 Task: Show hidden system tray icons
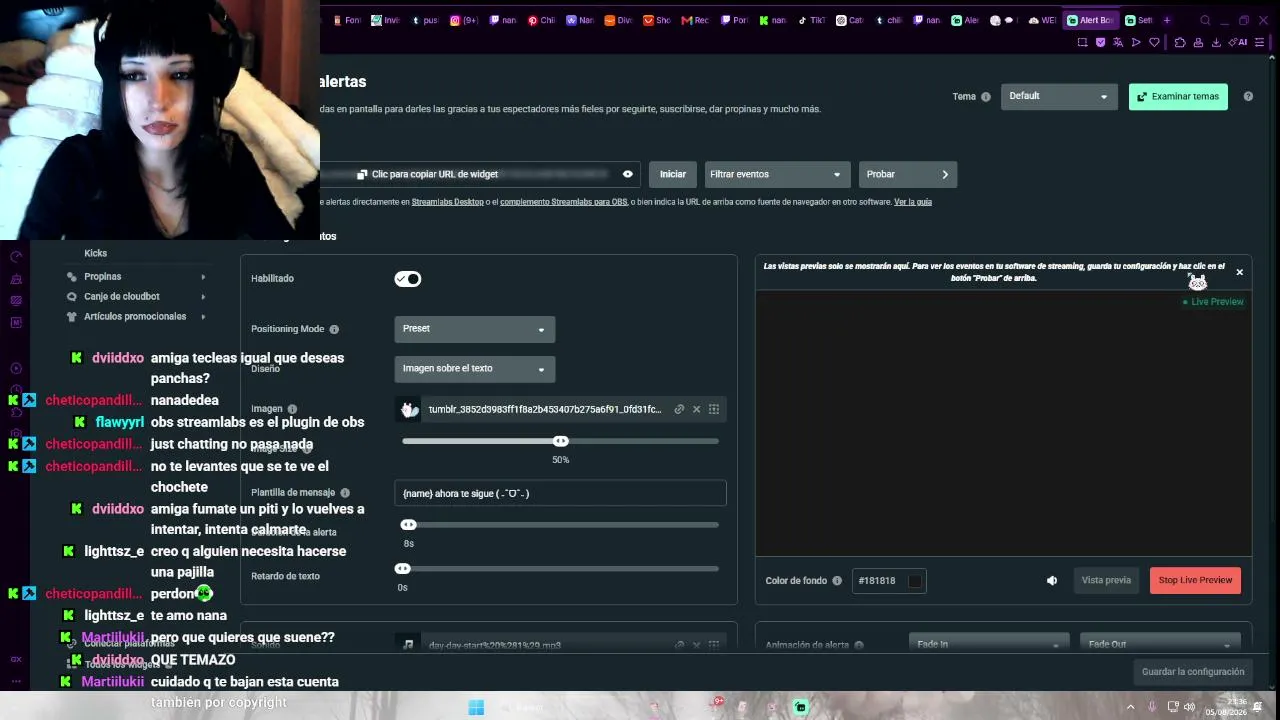click(x=1131, y=707)
